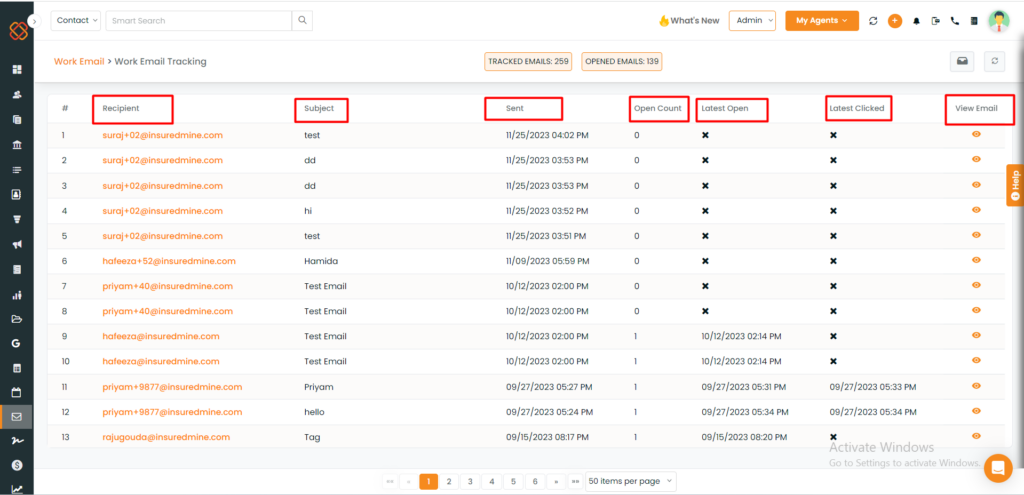The width and height of the screenshot is (1024, 495).
Task: Sort by the Recipient column header
Action: click(x=121, y=108)
